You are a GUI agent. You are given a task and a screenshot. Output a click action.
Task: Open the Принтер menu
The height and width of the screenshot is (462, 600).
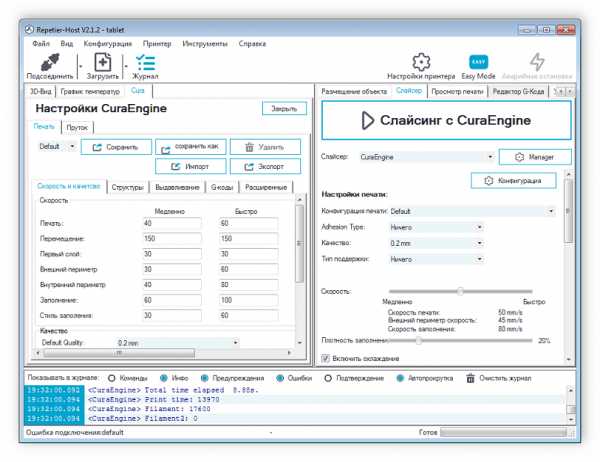click(157, 44)
